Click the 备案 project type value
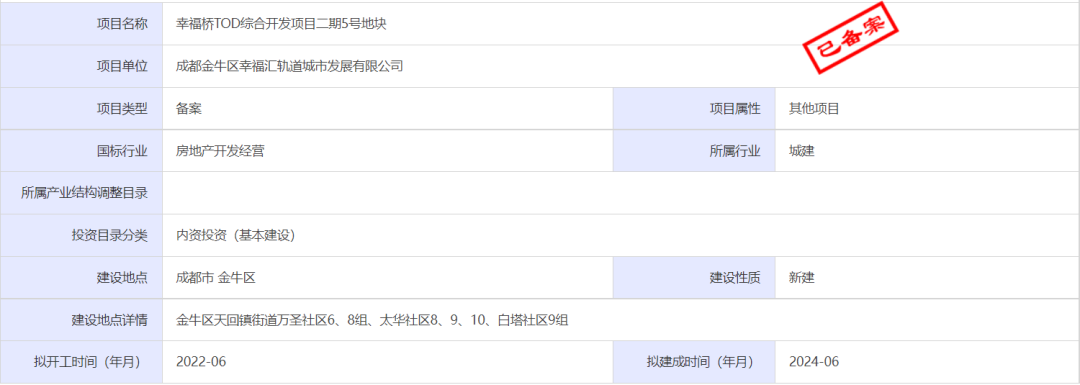The image size is (1080, 385). (189, 108)
